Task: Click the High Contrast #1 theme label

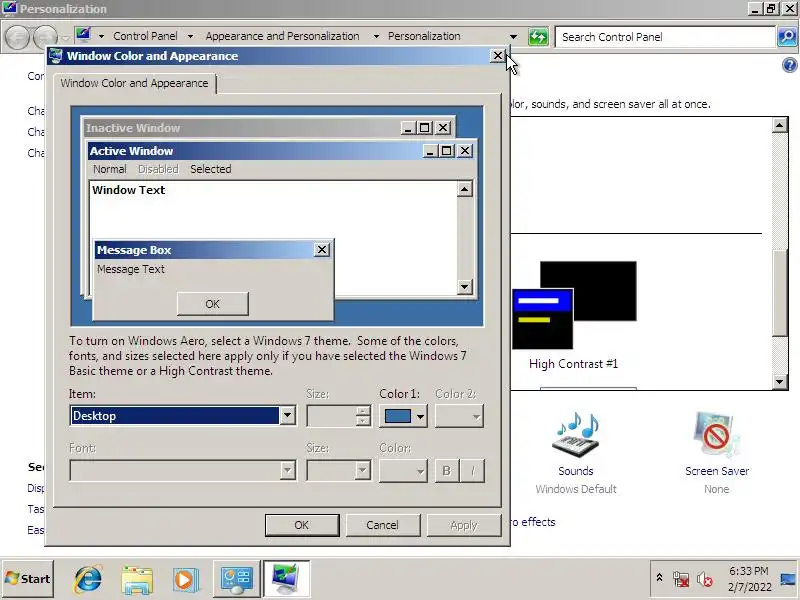Action: pos(573,364)
